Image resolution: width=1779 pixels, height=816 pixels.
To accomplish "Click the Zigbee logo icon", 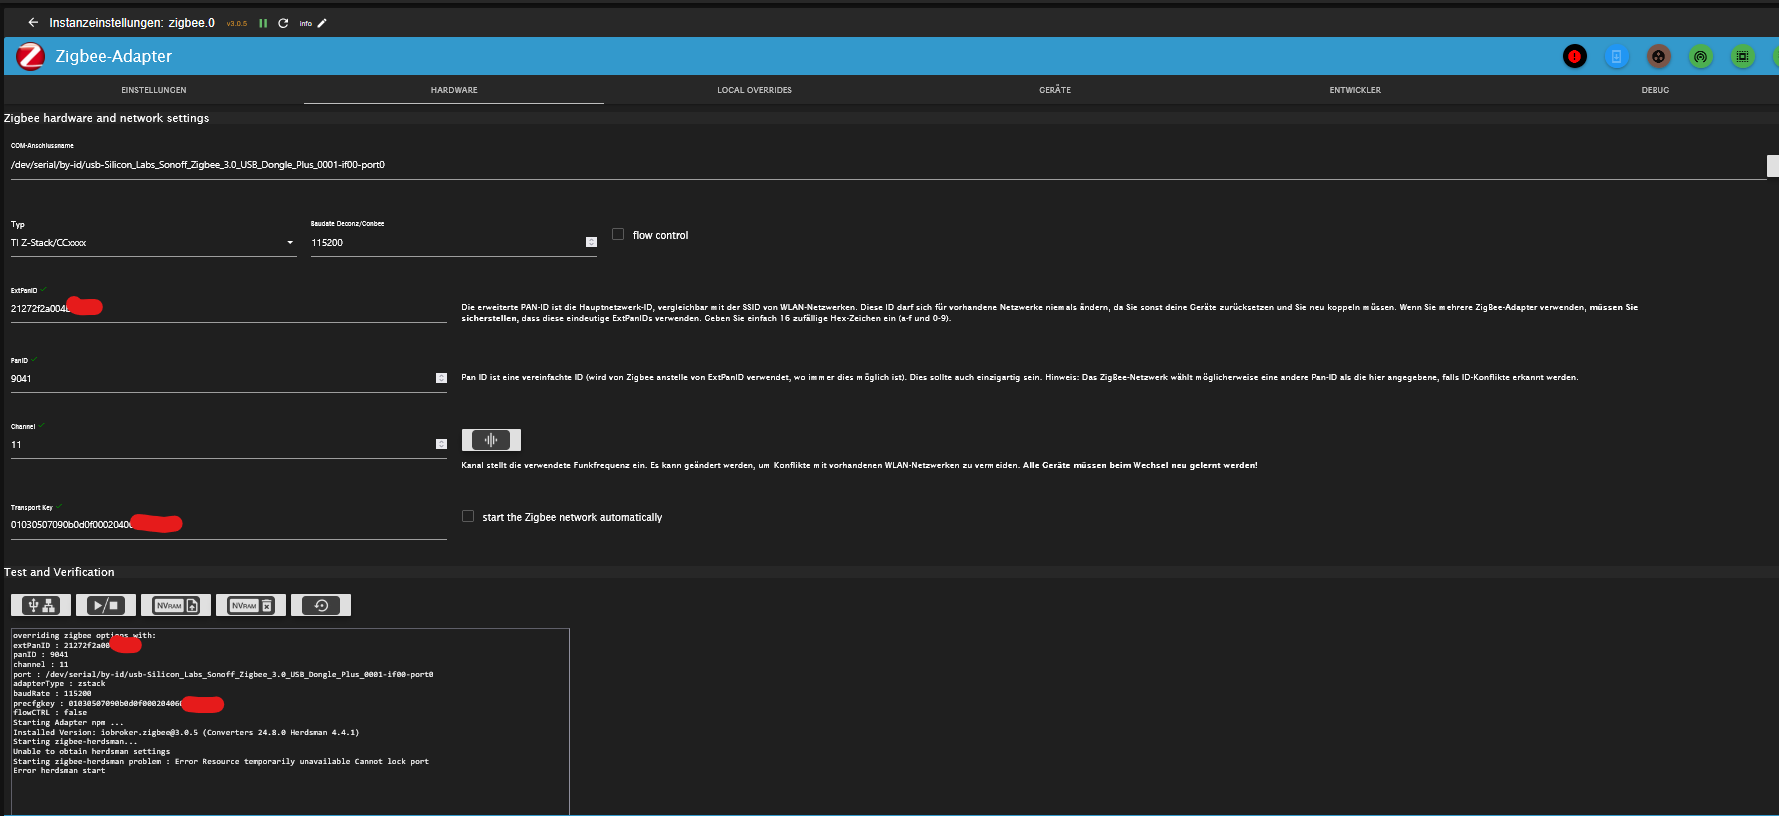I will [x=30, y=57].
